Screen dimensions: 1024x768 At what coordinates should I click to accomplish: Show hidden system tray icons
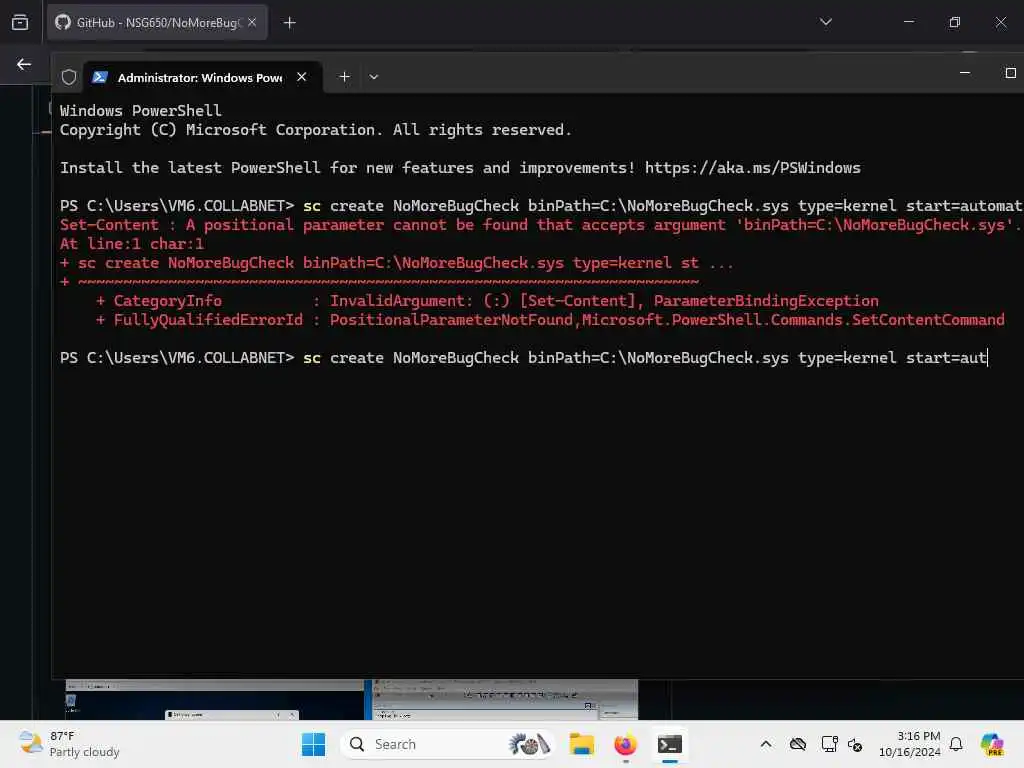point(766,744)
